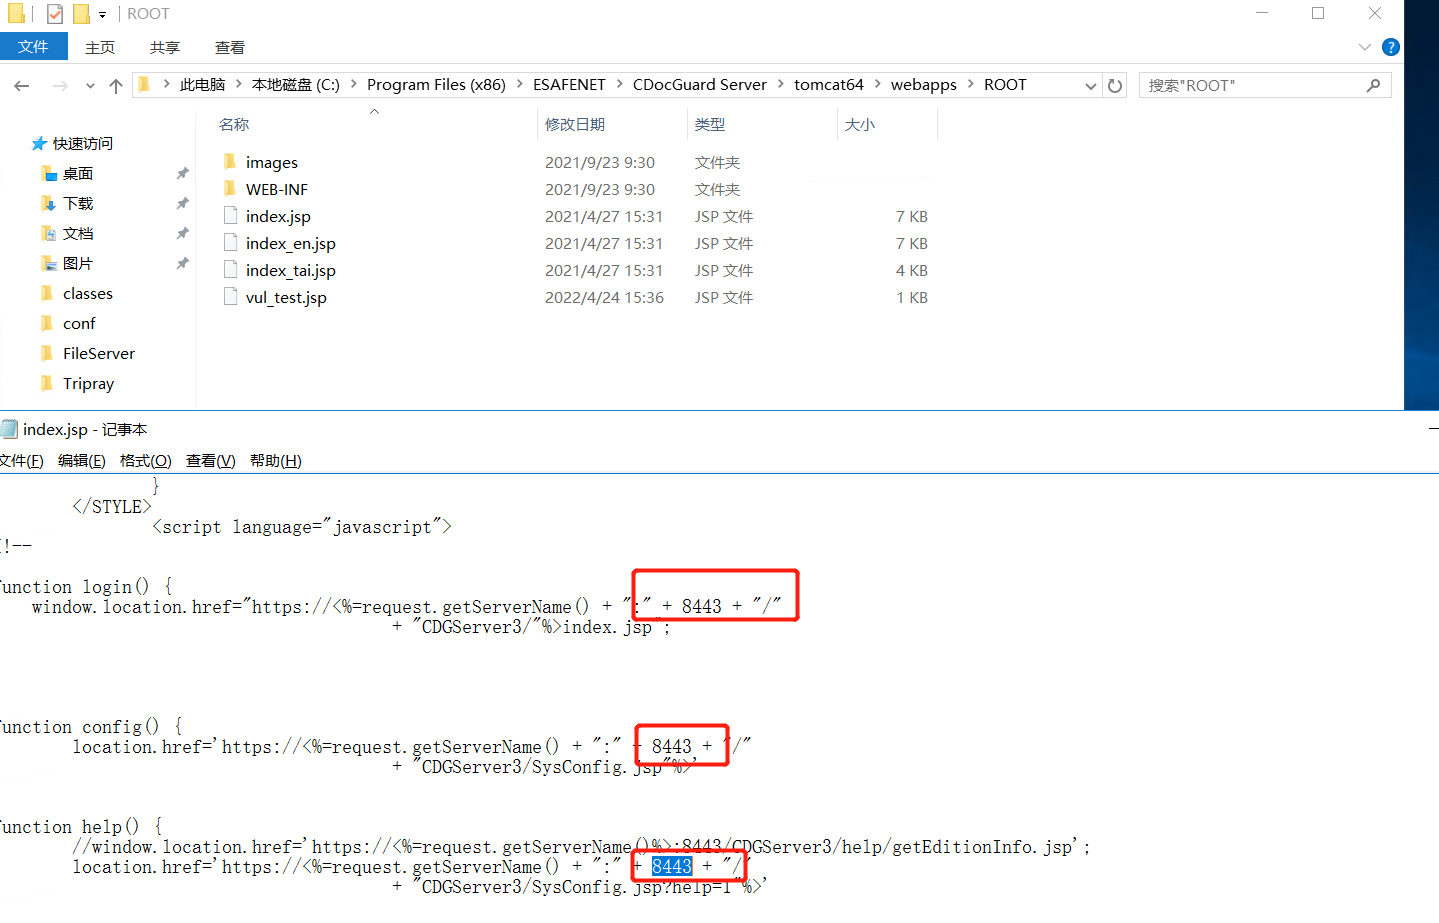
Task: Open Notepad 格式(O) menu
Action: [x=145, y=461]
